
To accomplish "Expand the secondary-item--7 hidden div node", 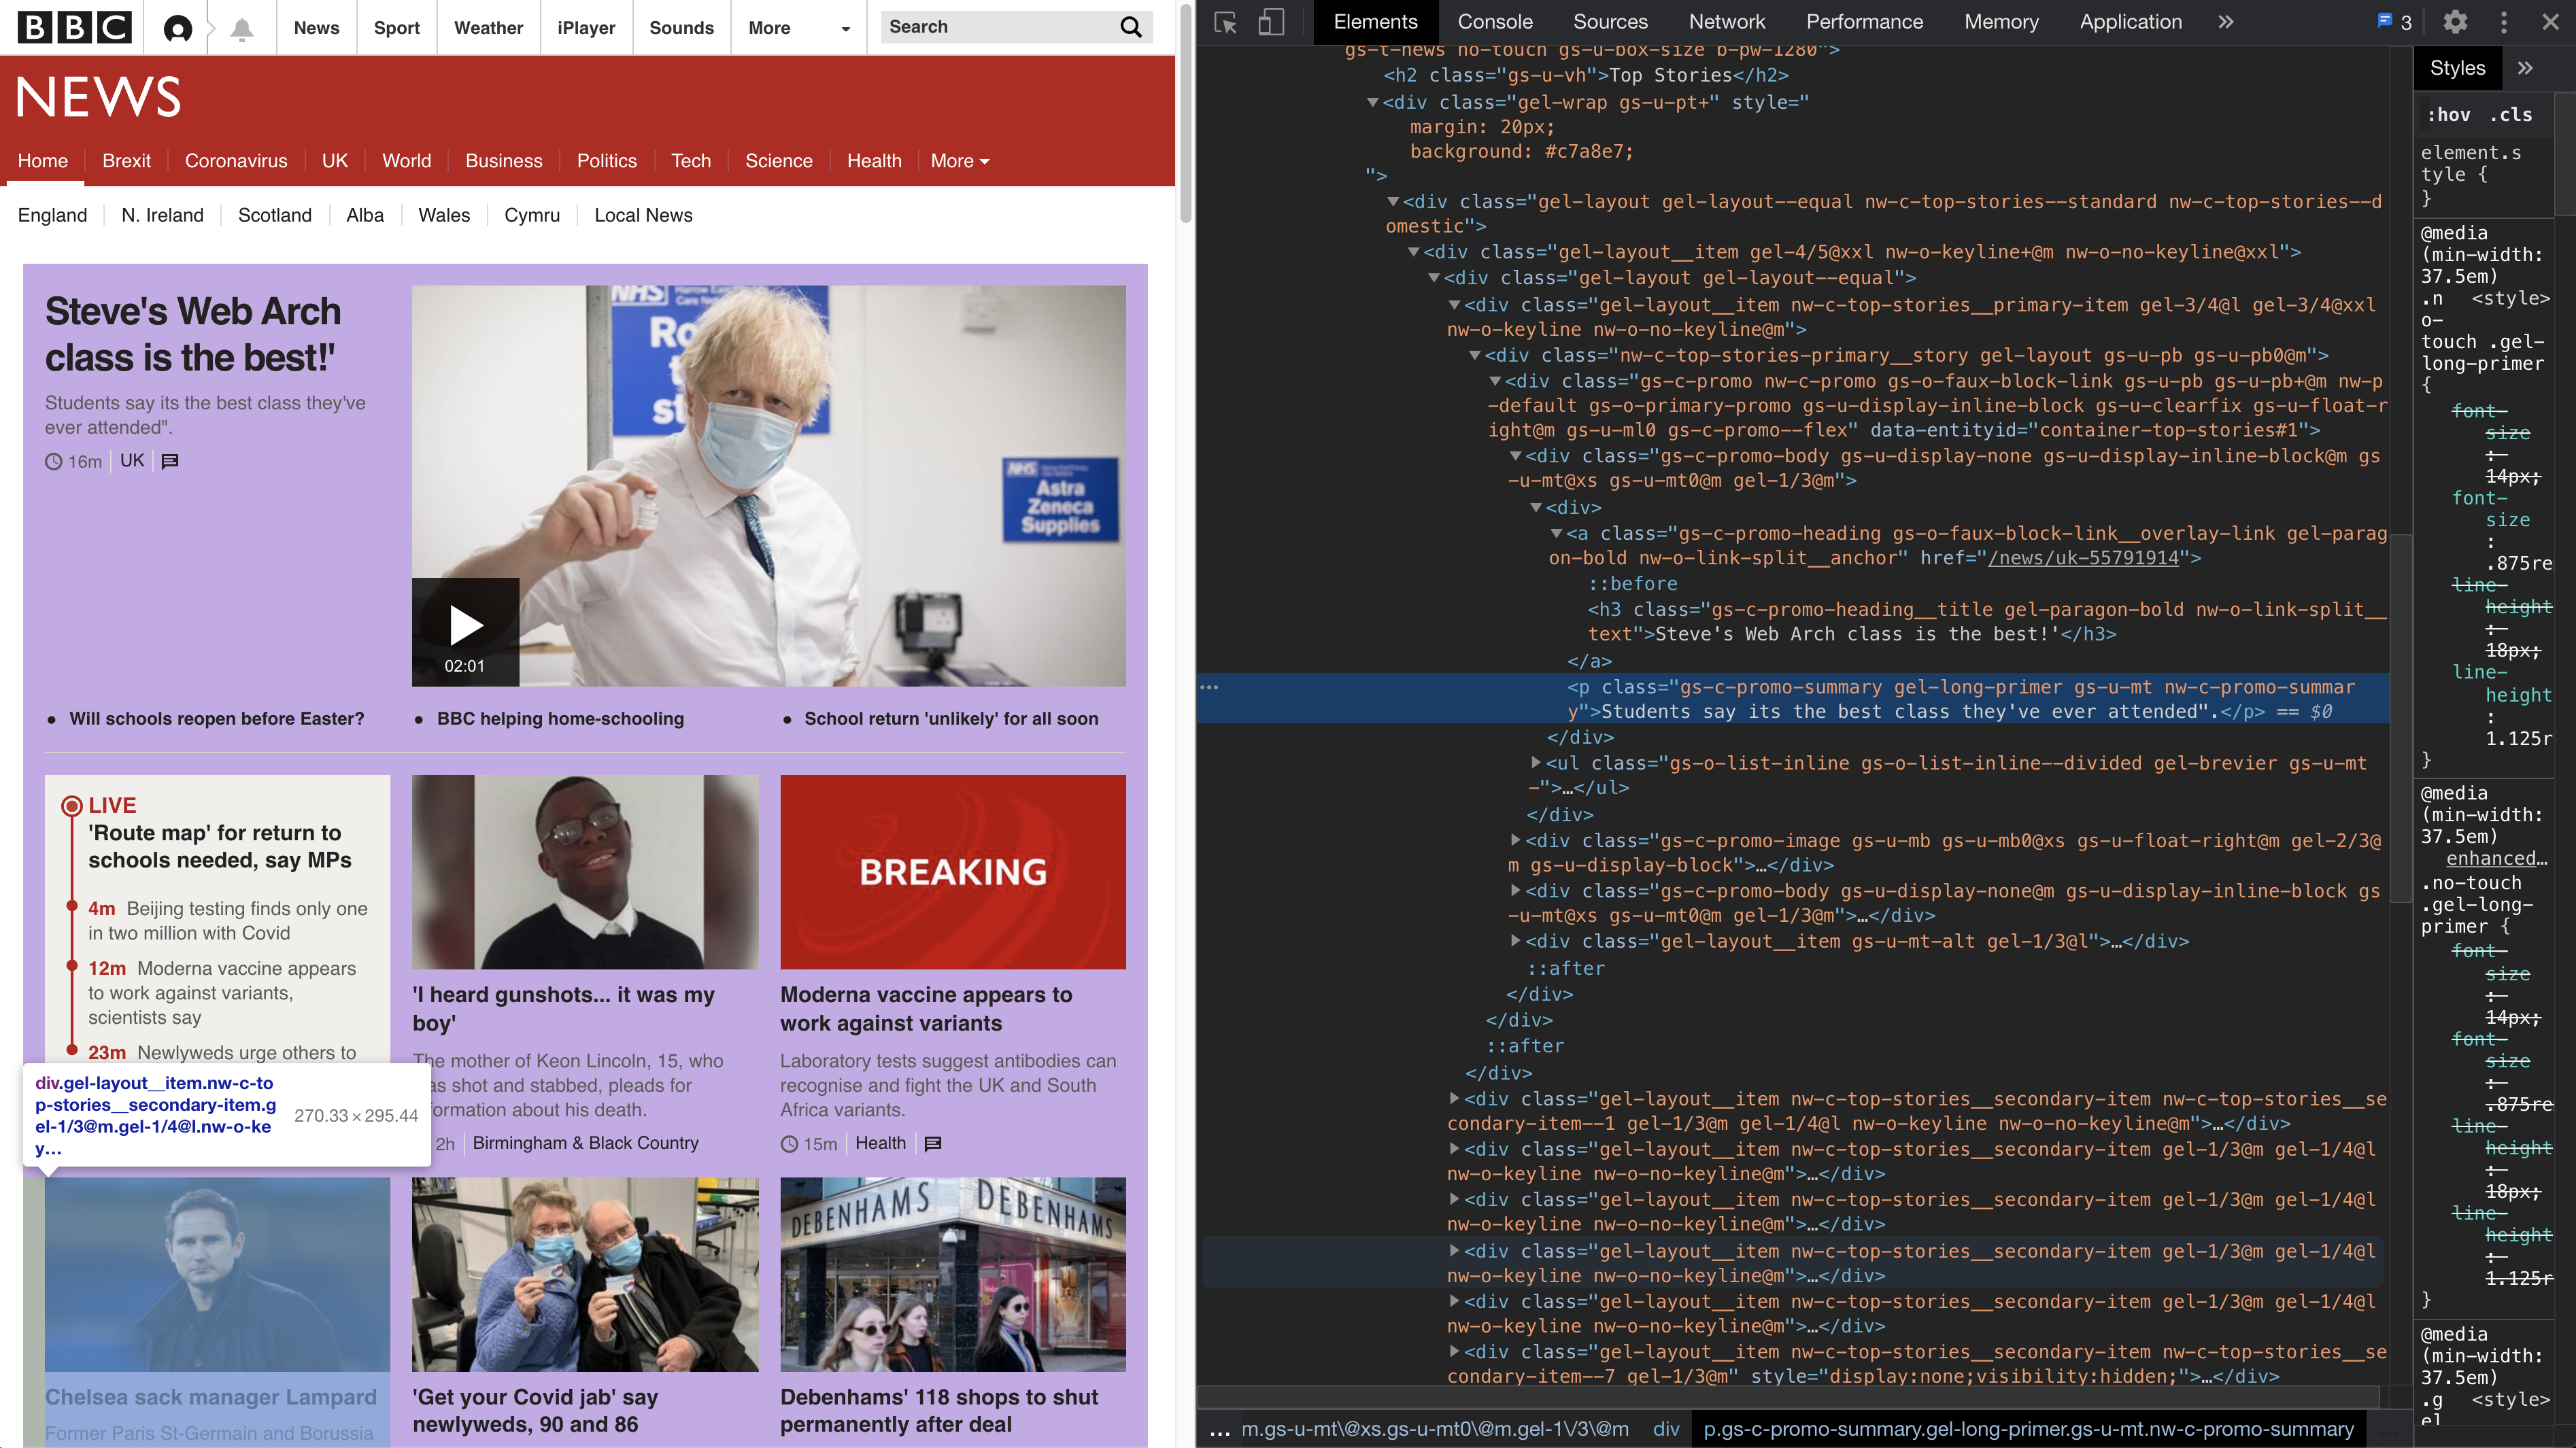I will click(1454, 1351).
